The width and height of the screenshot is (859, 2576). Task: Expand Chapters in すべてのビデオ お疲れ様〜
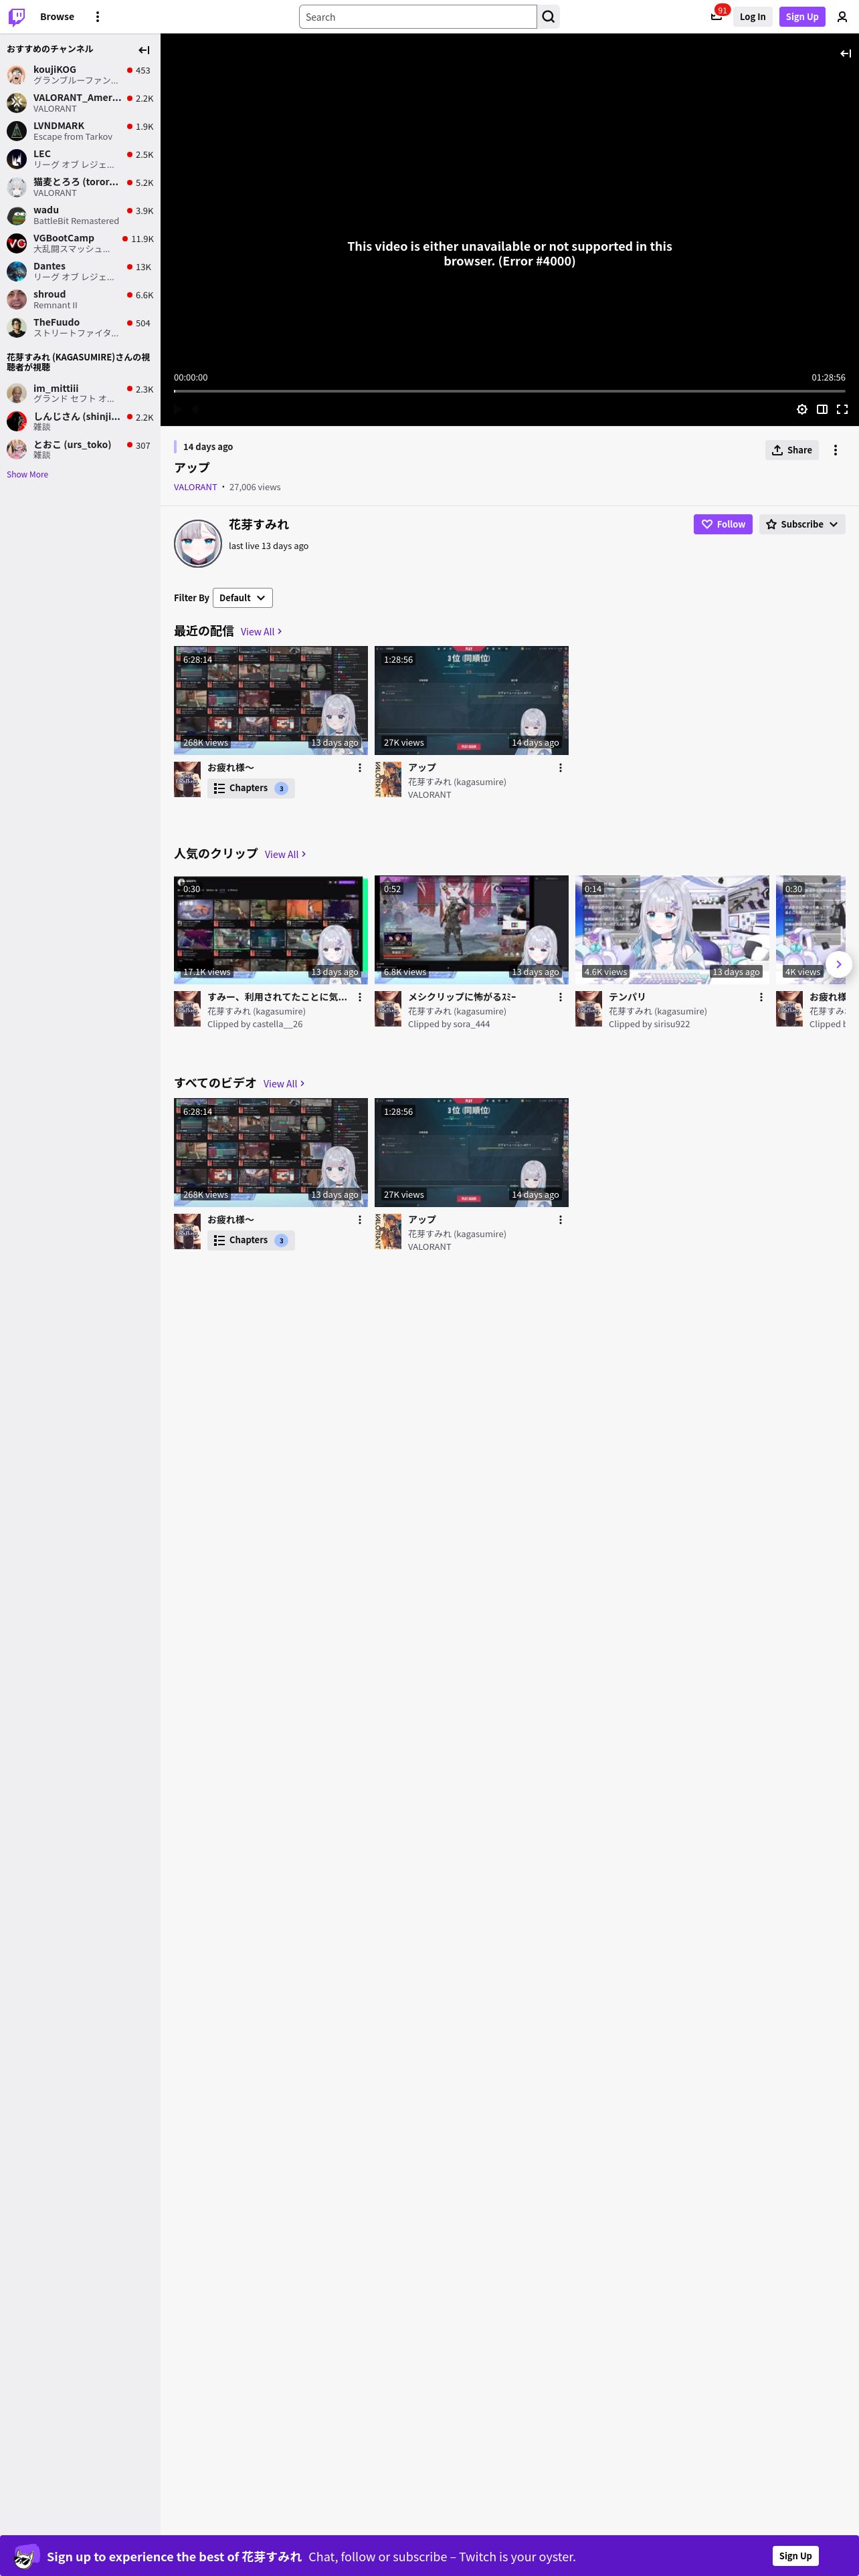click(250, 1240)
